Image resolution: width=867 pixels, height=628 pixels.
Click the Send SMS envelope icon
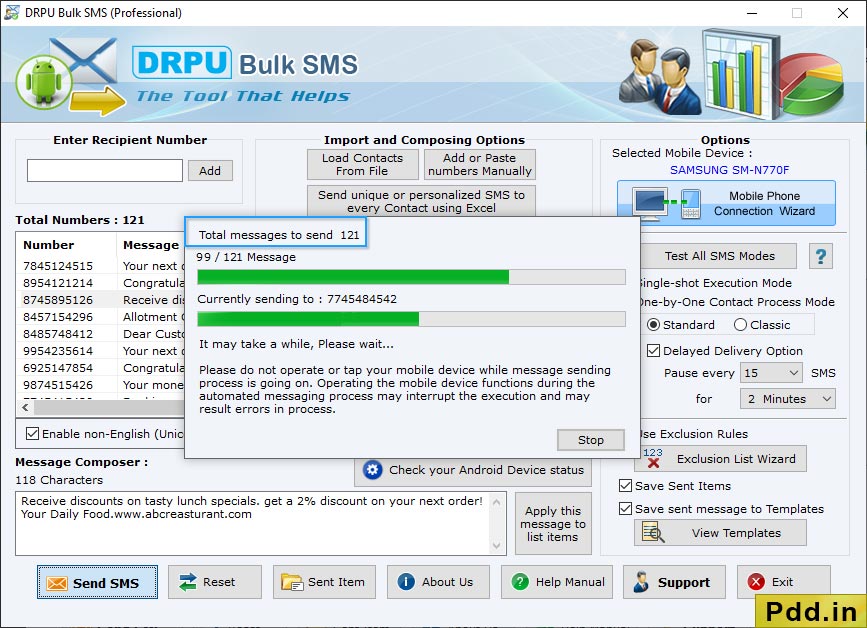(x=56, y=583)
